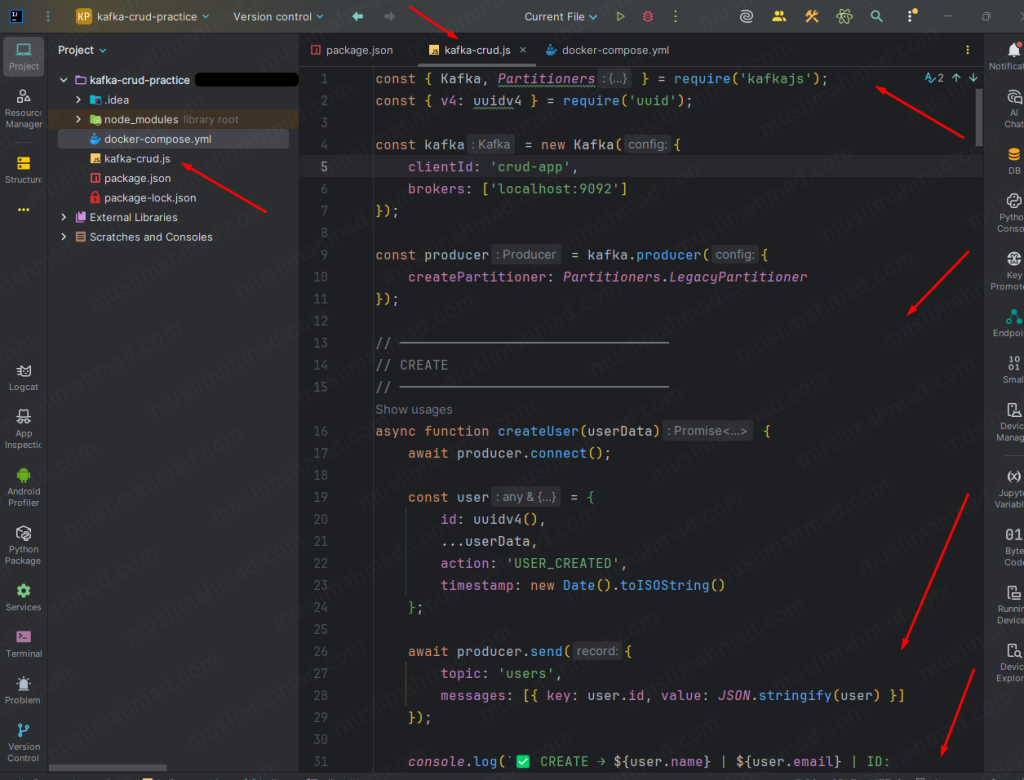The image size is (1024, 780).
Task: Open editor tabs more options menu
Action: [x=967, y=50]
